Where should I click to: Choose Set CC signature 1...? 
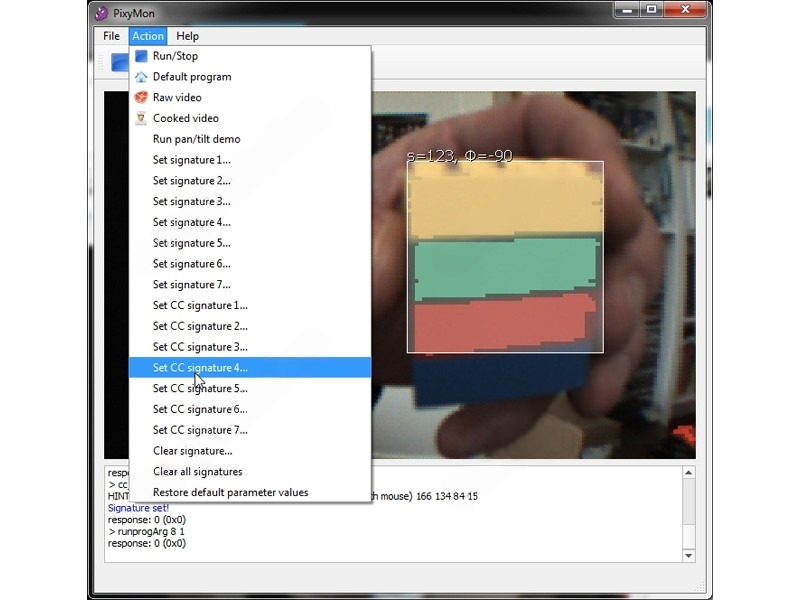[200, 306]
